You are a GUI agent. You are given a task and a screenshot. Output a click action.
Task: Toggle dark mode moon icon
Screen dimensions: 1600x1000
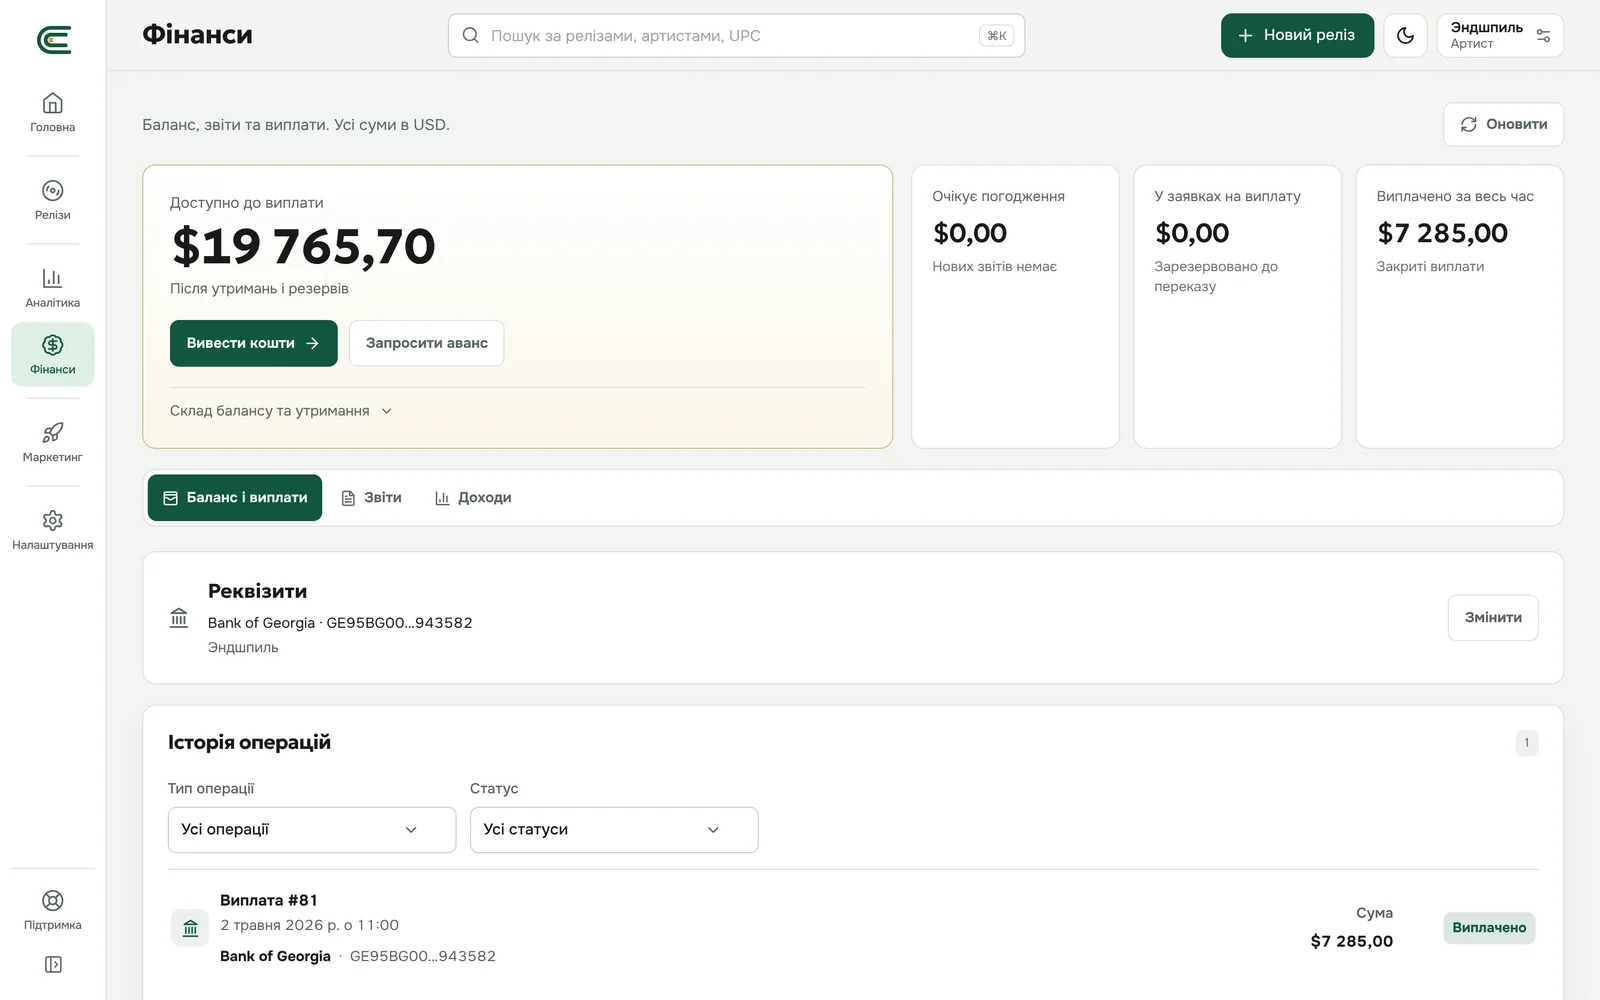pos(1405,36)
